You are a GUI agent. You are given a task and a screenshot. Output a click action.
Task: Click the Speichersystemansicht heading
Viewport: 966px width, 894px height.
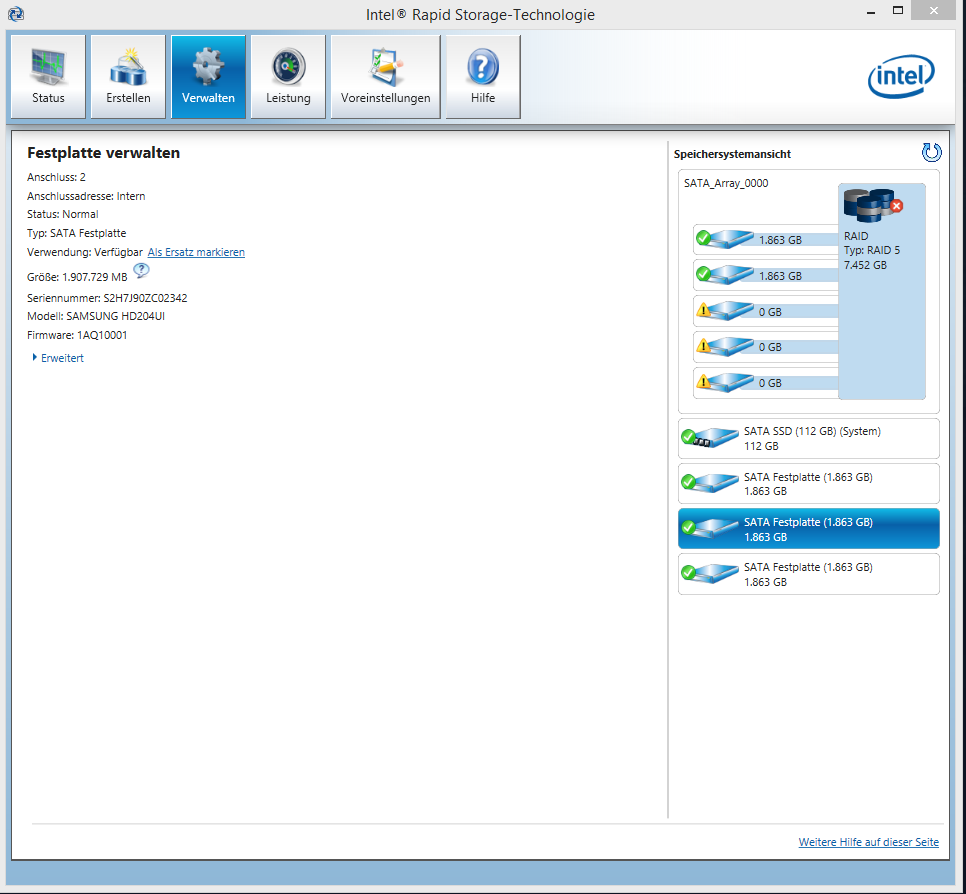[x=732, y=154]
